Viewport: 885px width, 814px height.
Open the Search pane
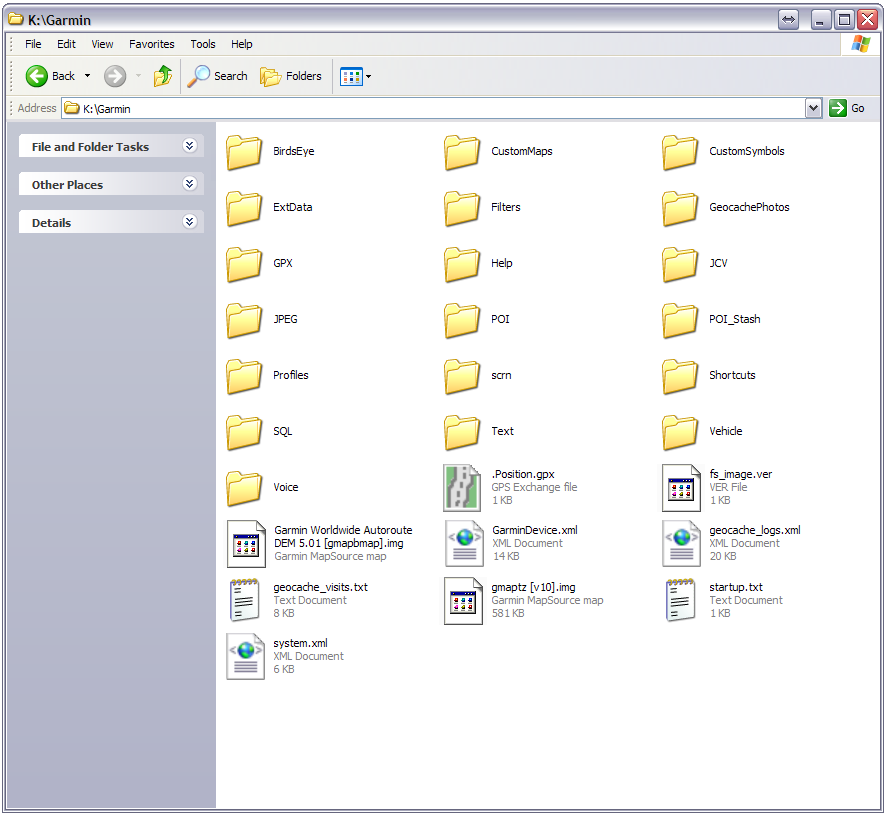pyautogui.click(x=217, y=76)
